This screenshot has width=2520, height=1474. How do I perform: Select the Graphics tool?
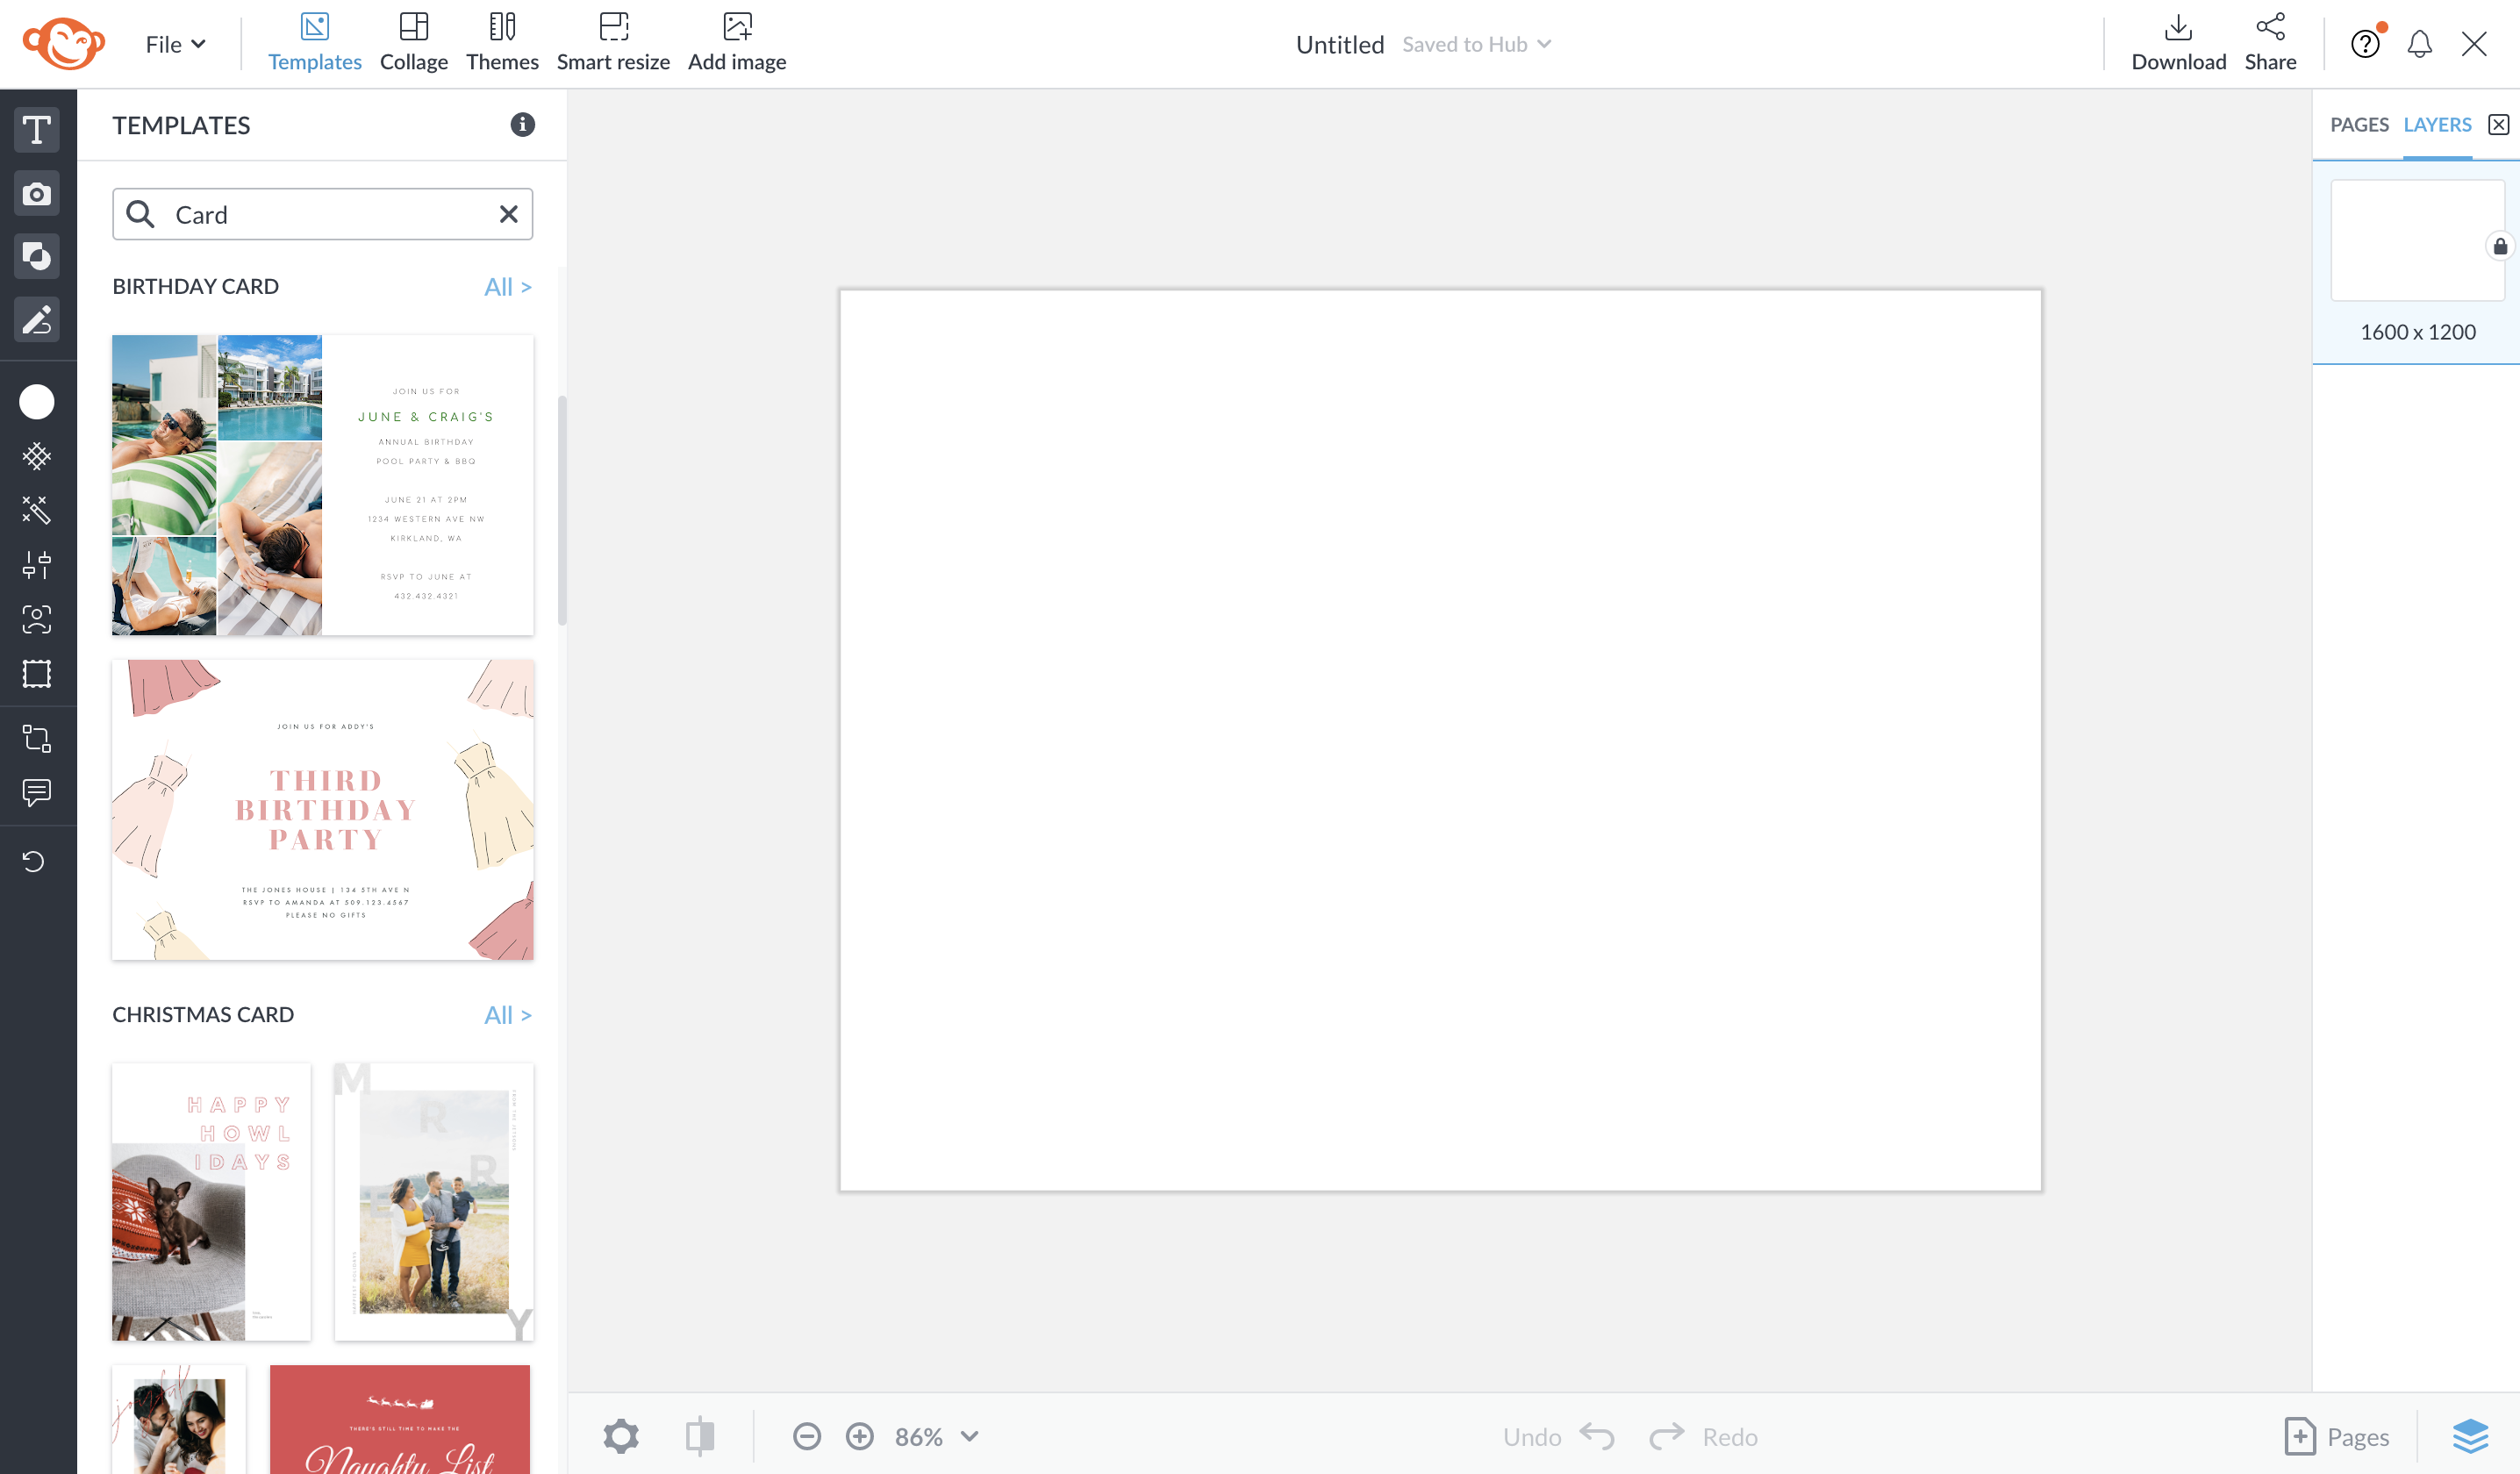click(x=37, y=256)
